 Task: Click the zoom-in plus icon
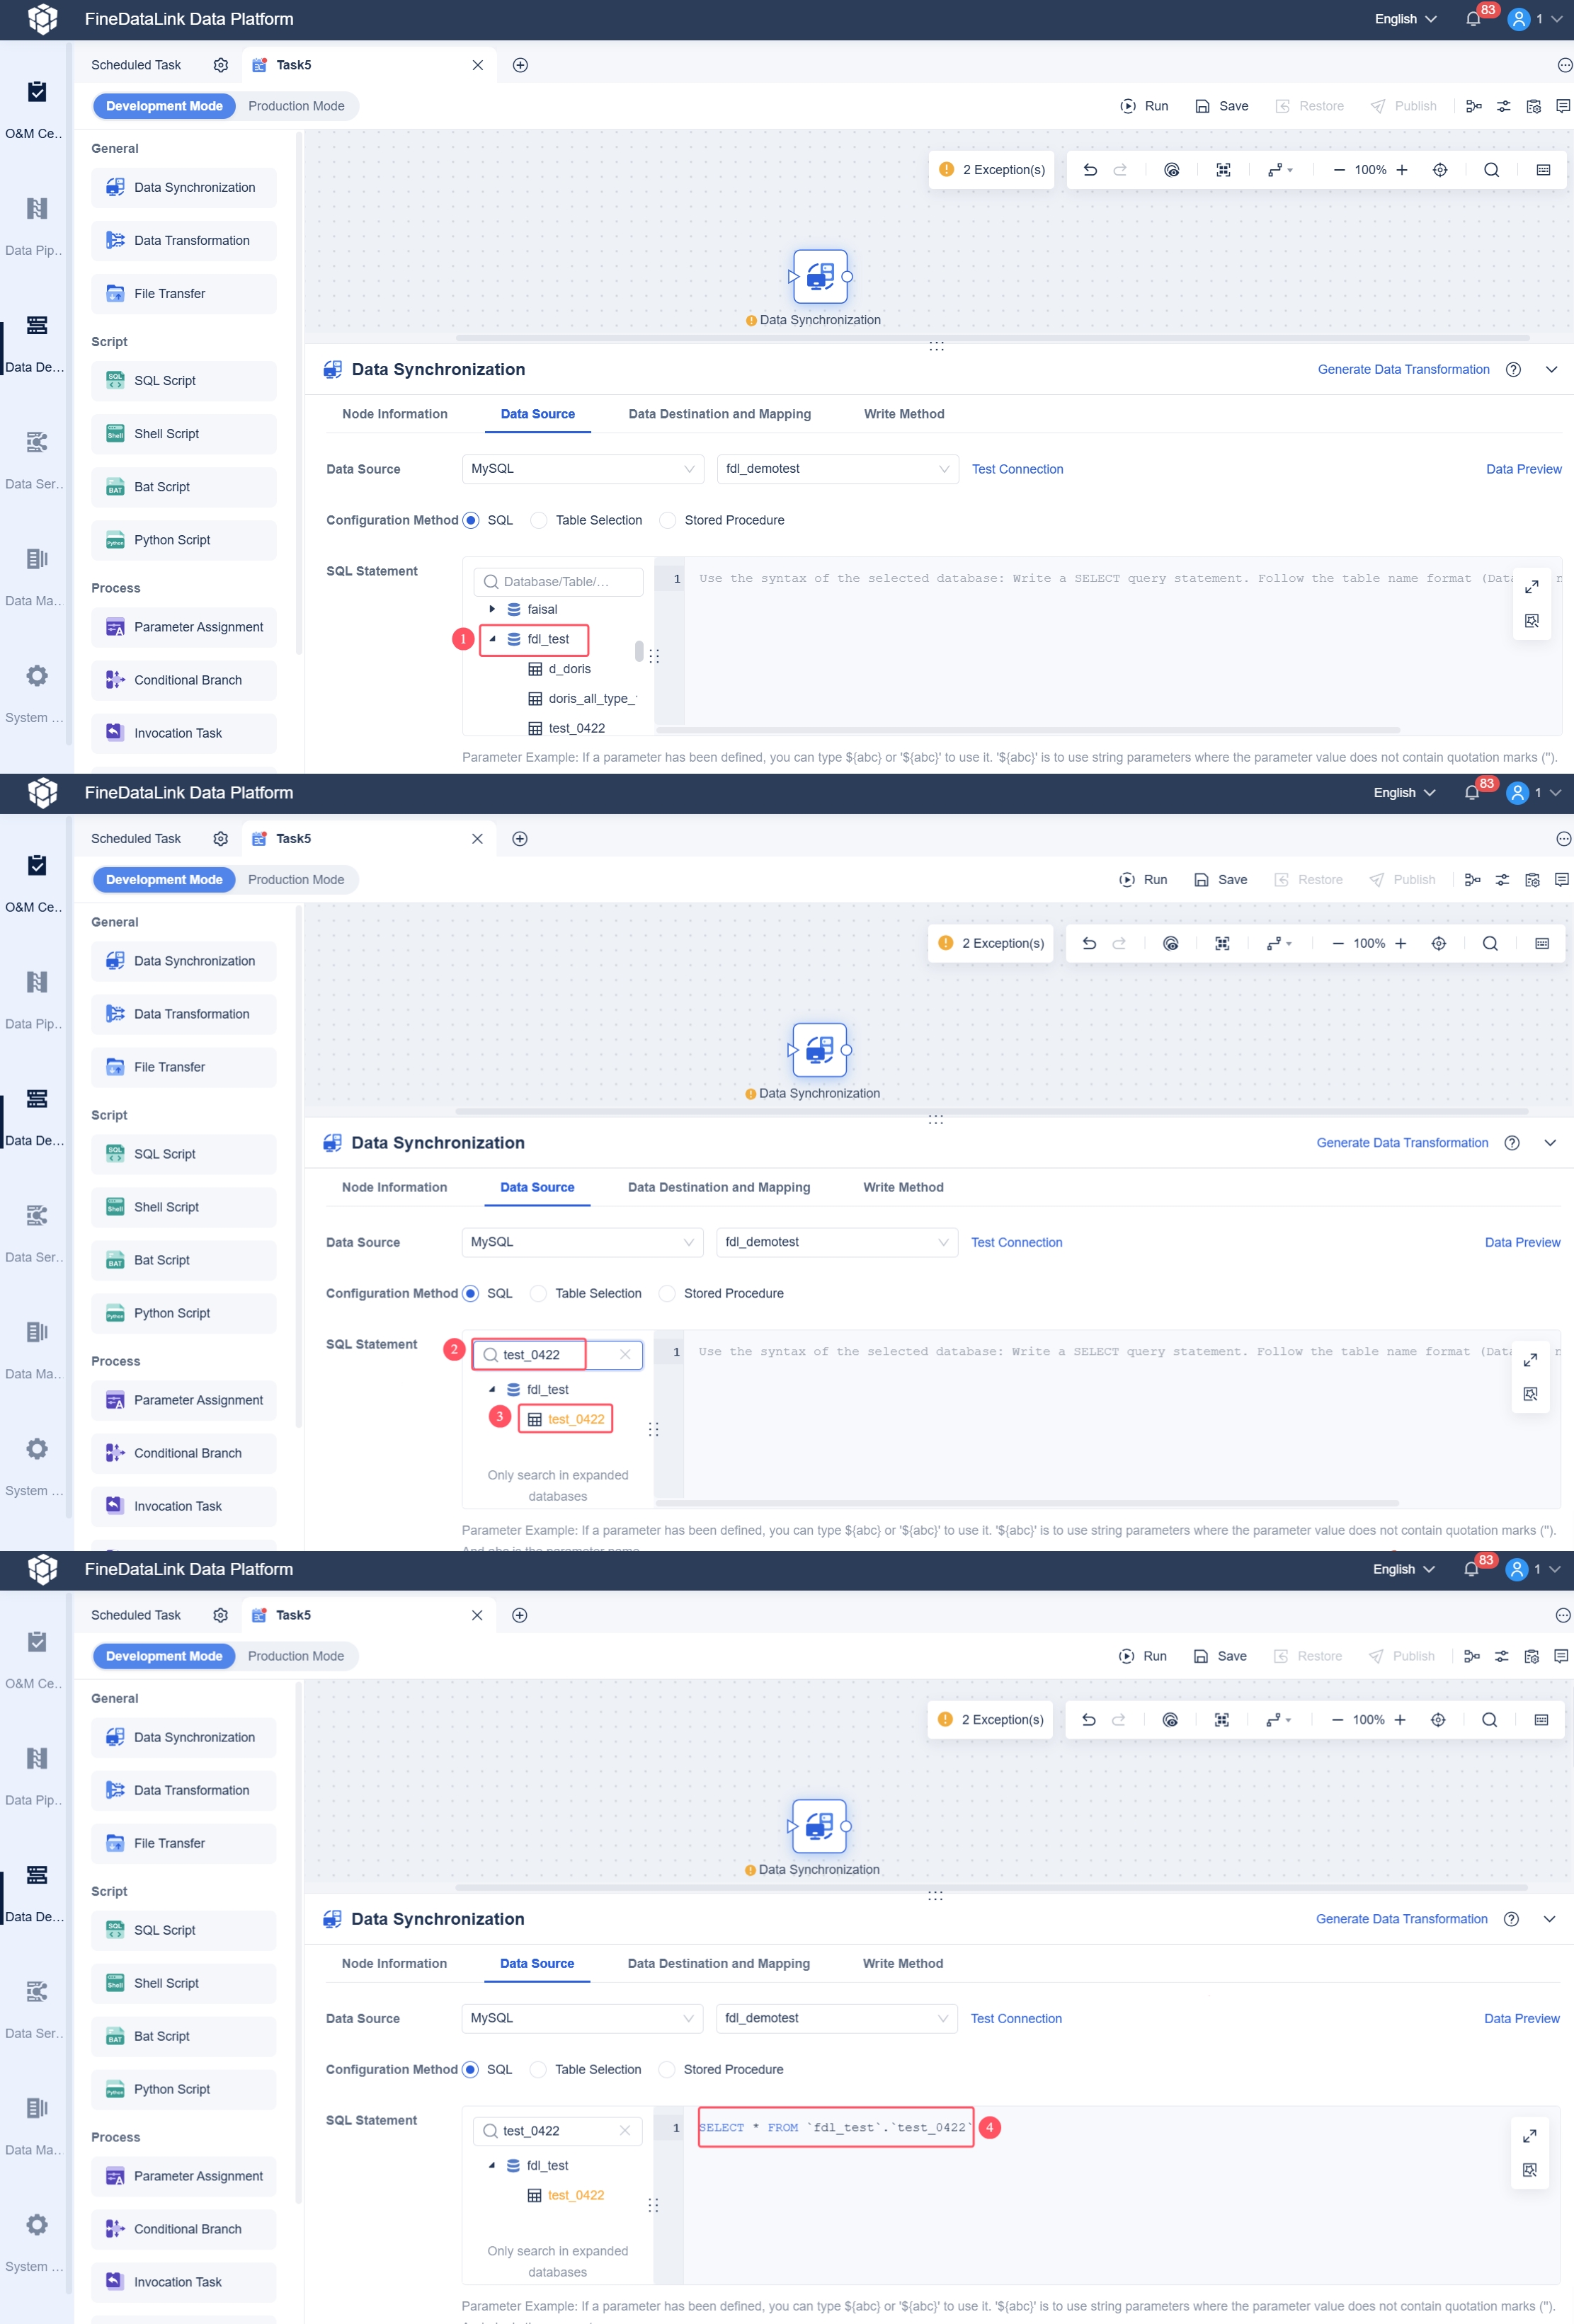coord(1401,170)
